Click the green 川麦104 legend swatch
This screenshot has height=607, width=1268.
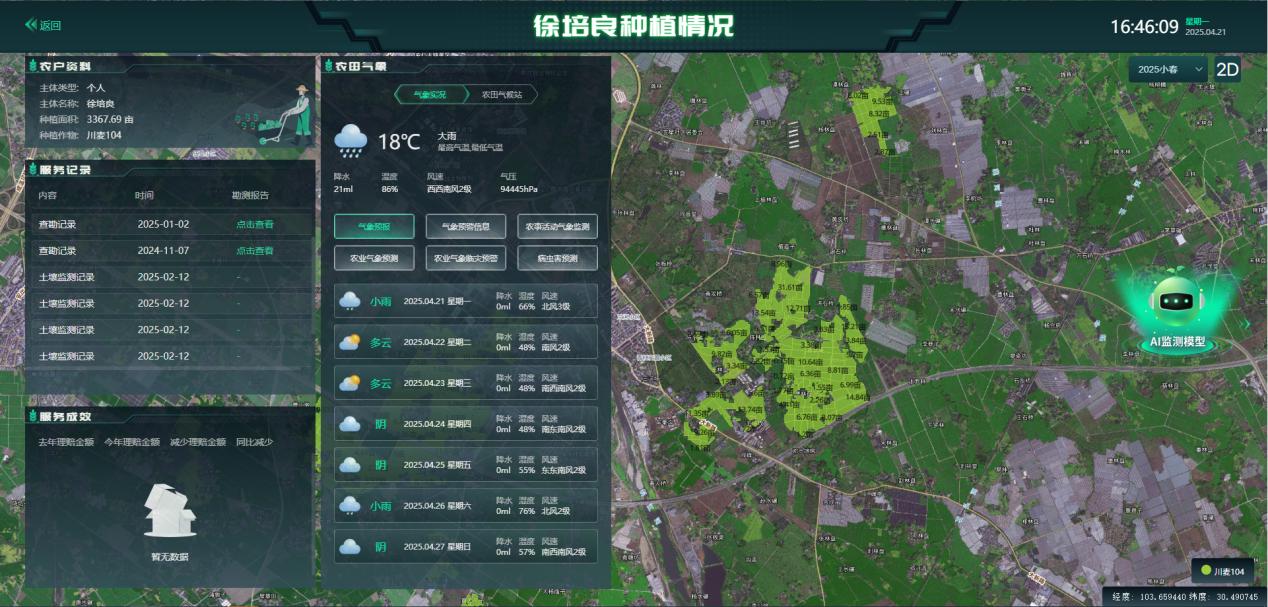point(1206,571)
